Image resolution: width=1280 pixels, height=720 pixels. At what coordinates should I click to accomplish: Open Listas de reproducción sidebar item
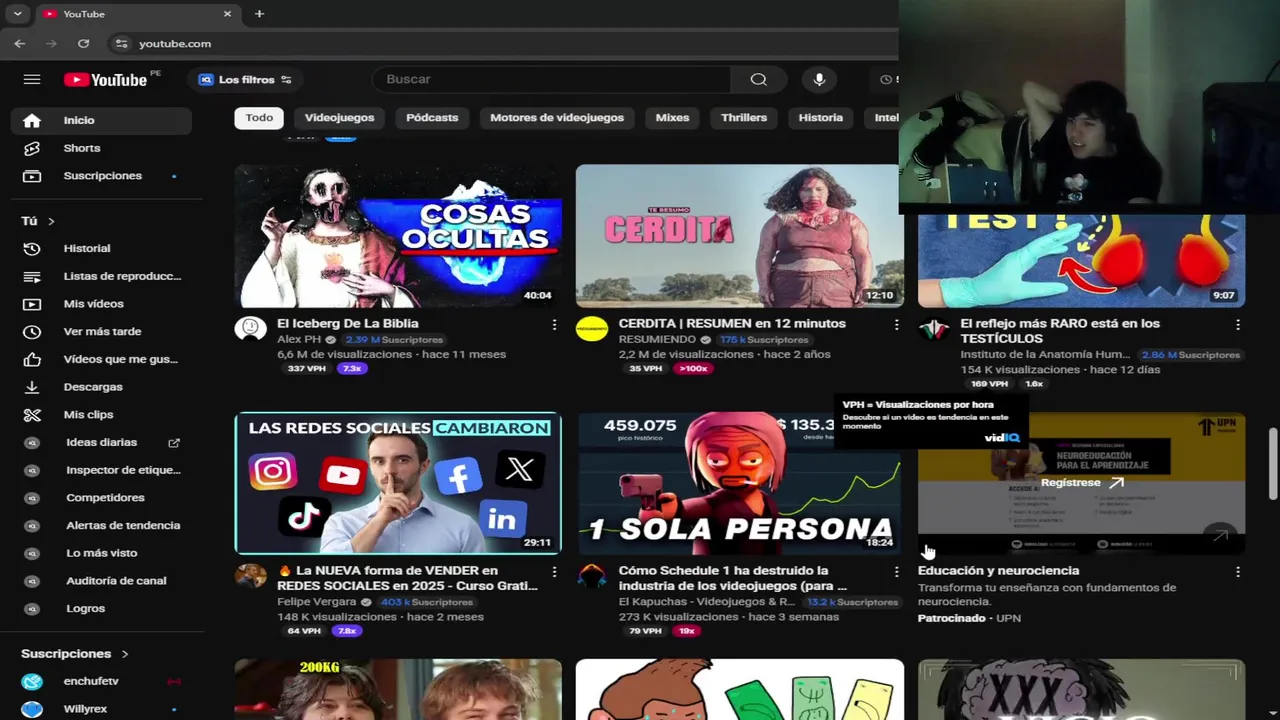coord(101,276)
